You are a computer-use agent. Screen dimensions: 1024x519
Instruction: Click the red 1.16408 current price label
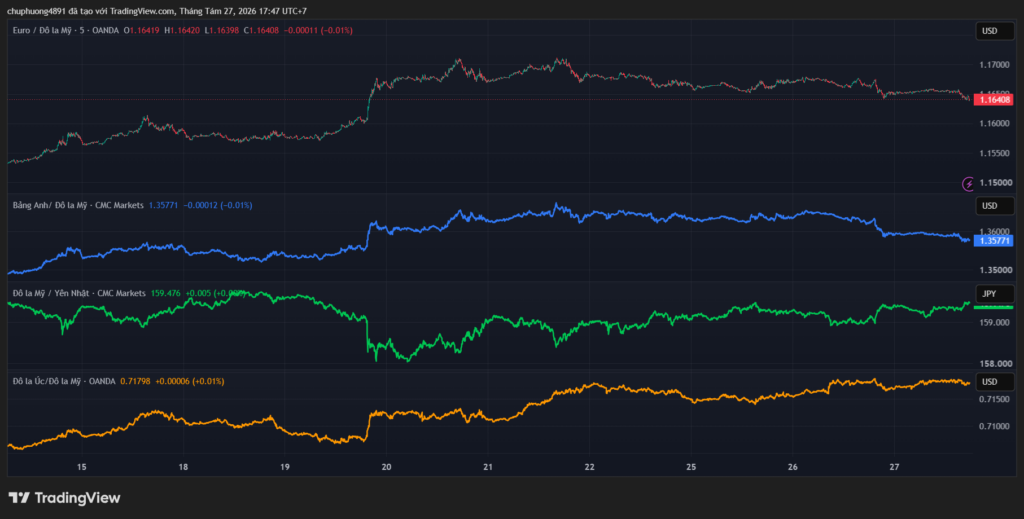993,100
